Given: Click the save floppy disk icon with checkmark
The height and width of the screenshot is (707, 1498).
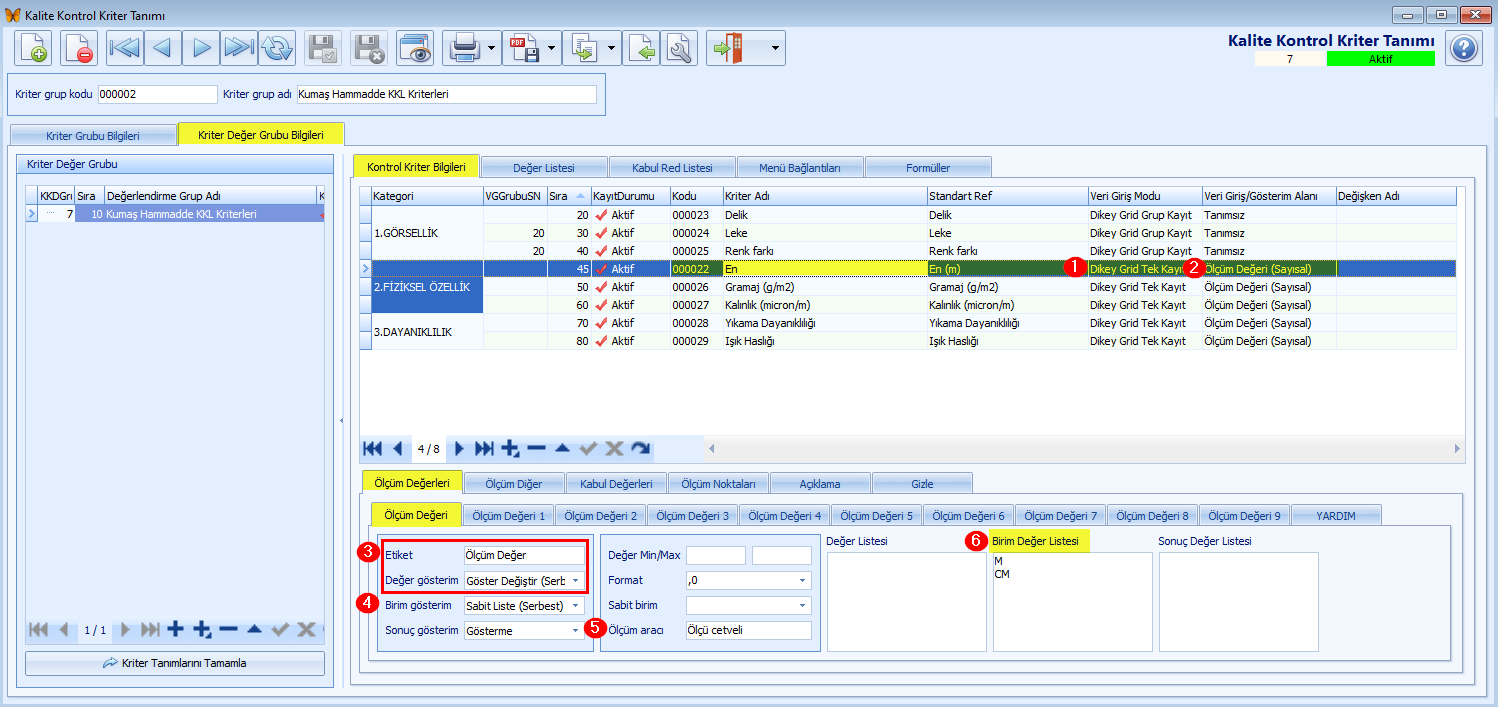Looking at the screenshot, I should click(x=323, y=48).
